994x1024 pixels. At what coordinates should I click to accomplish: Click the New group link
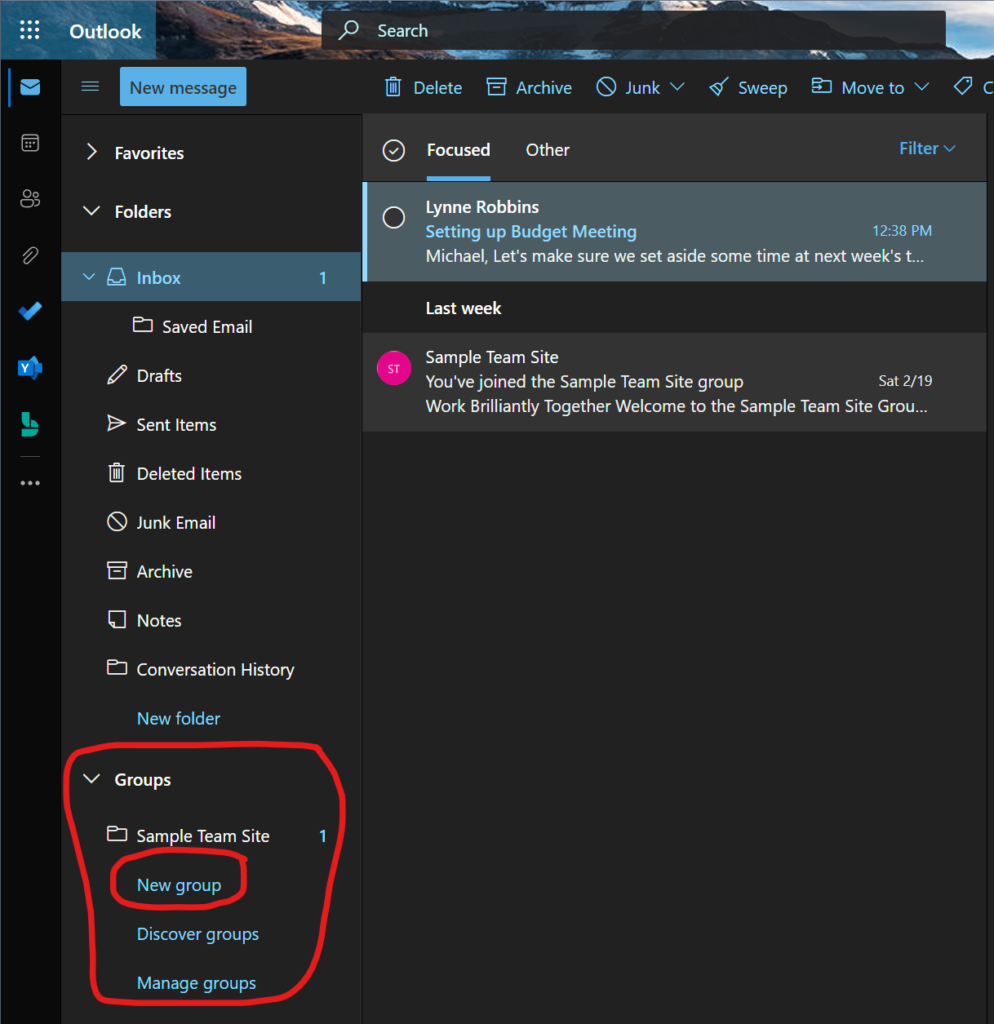pos(178,885)
